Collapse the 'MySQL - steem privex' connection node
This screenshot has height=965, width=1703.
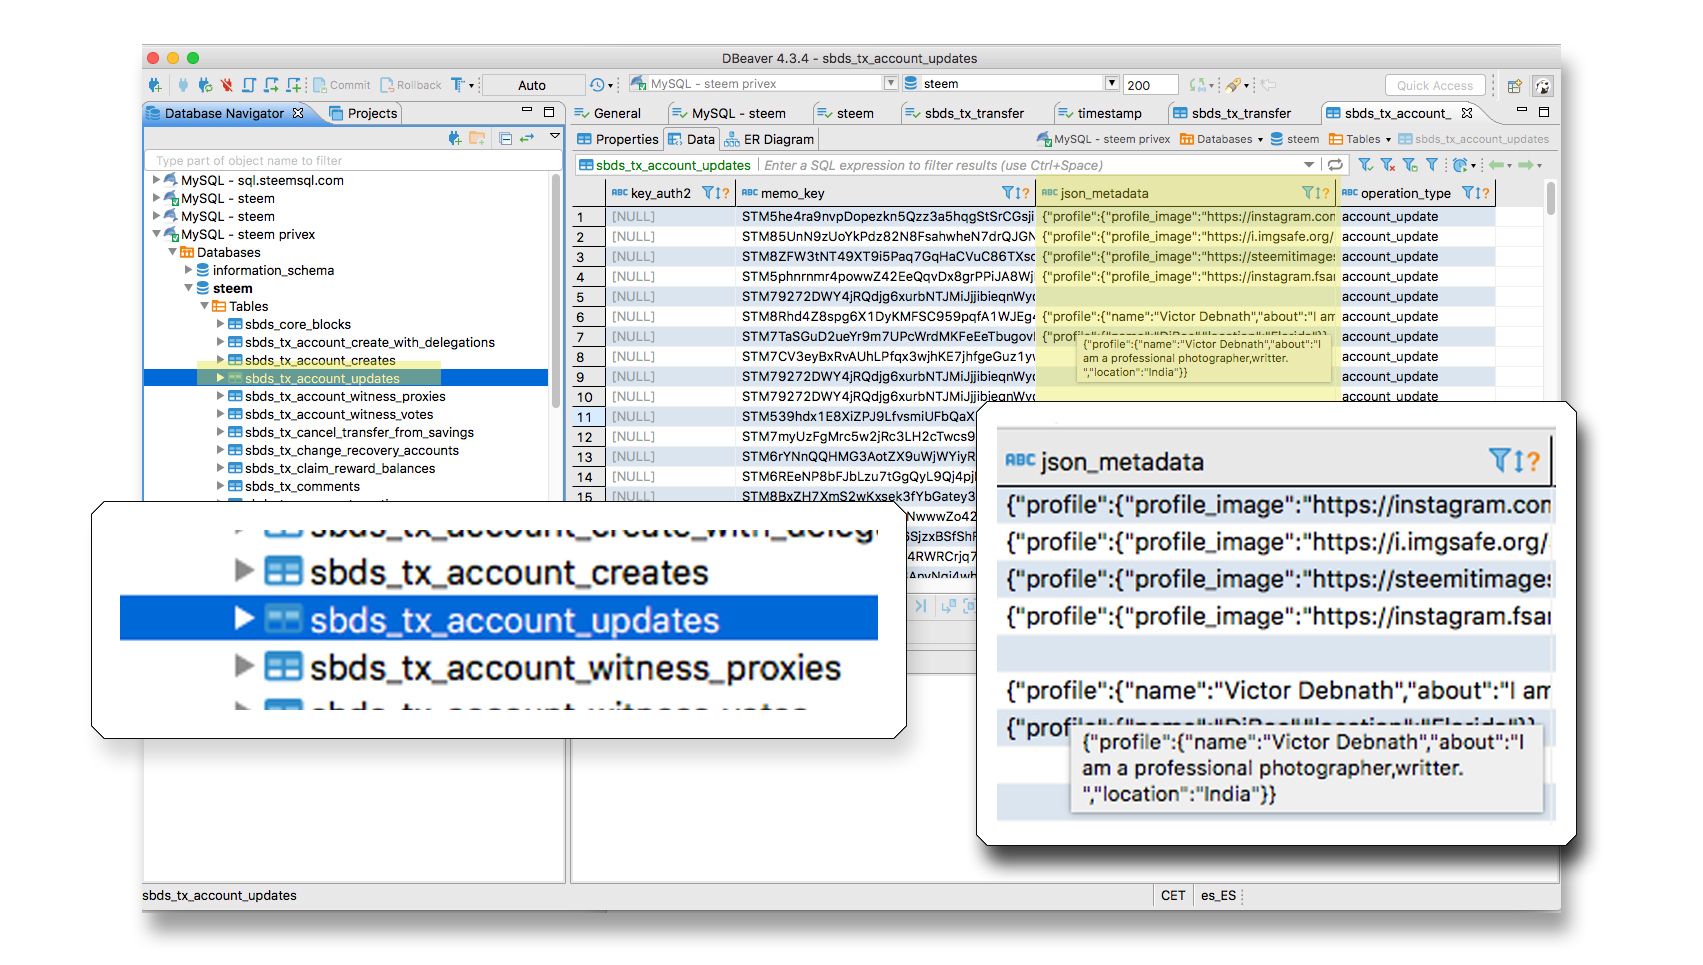(156, 234)
